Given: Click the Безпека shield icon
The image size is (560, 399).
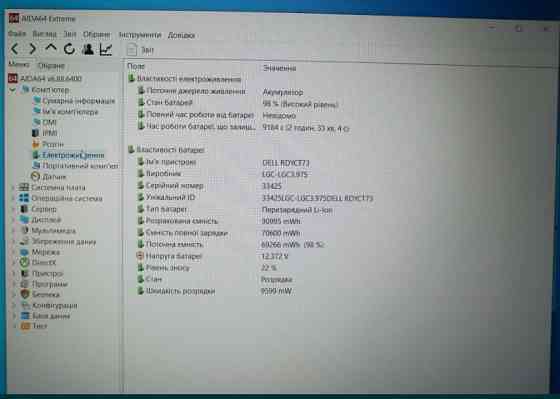Looking at the screenshot, I should tap(25, 294).
